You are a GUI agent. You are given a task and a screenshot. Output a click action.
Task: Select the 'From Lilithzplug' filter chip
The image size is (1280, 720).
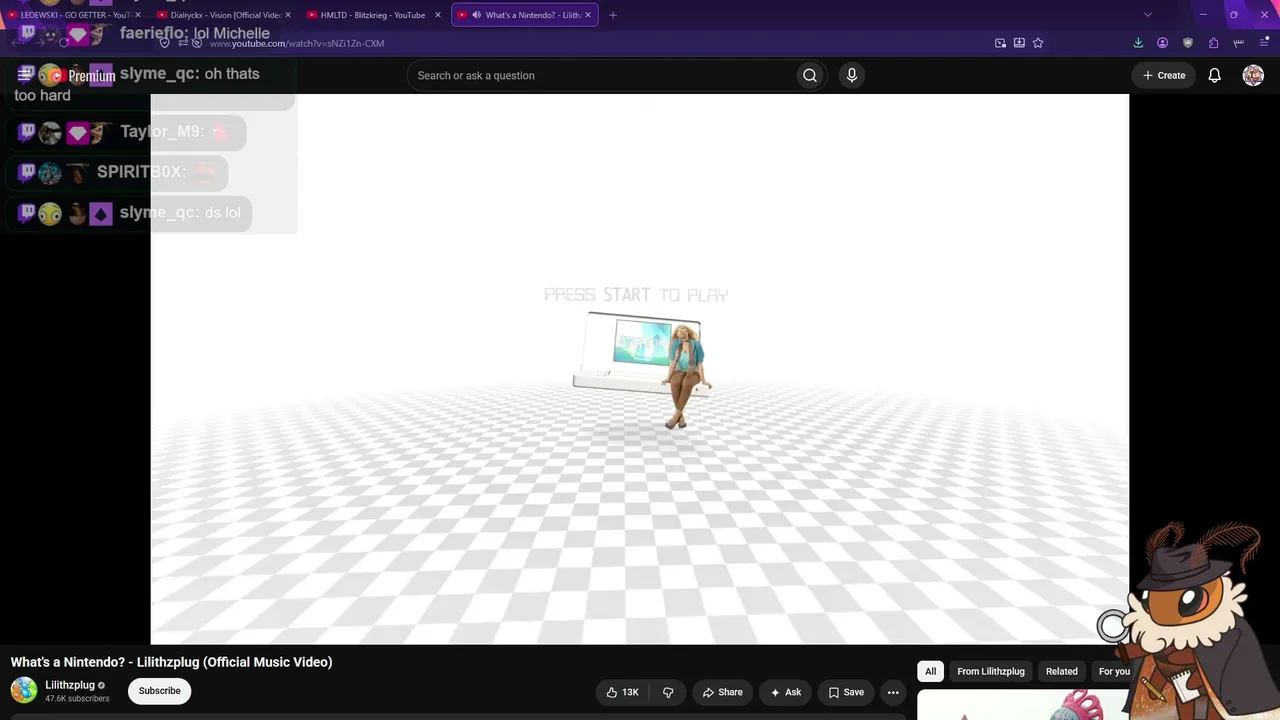click(x=991, y=671)
